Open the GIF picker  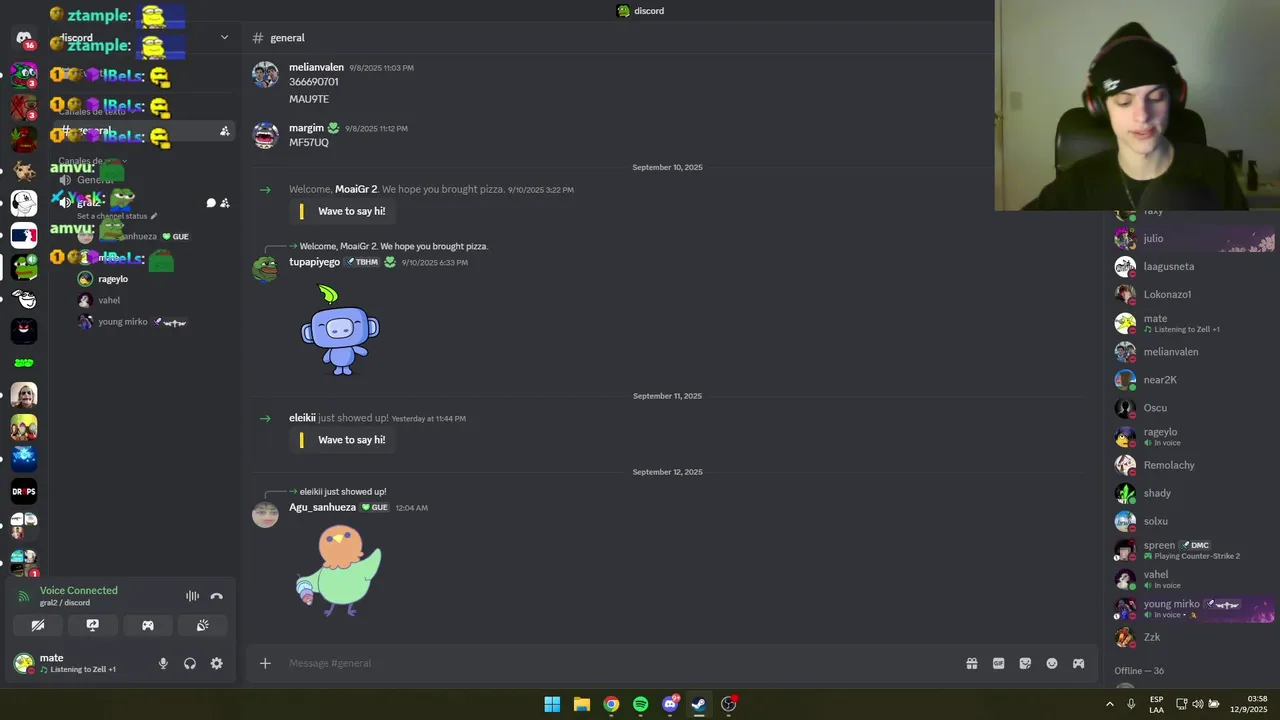coord(998,663)
